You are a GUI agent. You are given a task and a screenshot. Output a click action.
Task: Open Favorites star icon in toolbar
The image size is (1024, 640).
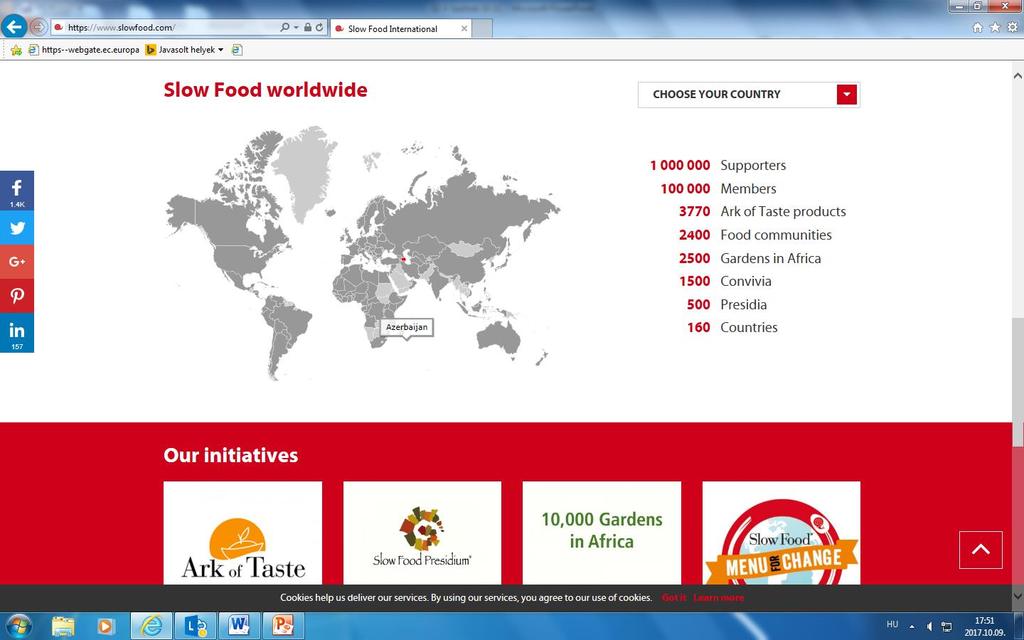(995, 27)
